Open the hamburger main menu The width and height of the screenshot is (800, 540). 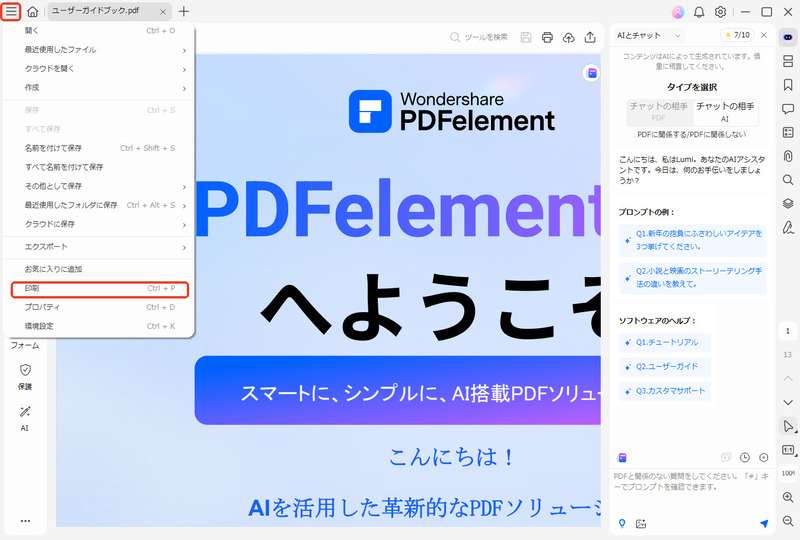pyautogui.click(x=11, y=11)
